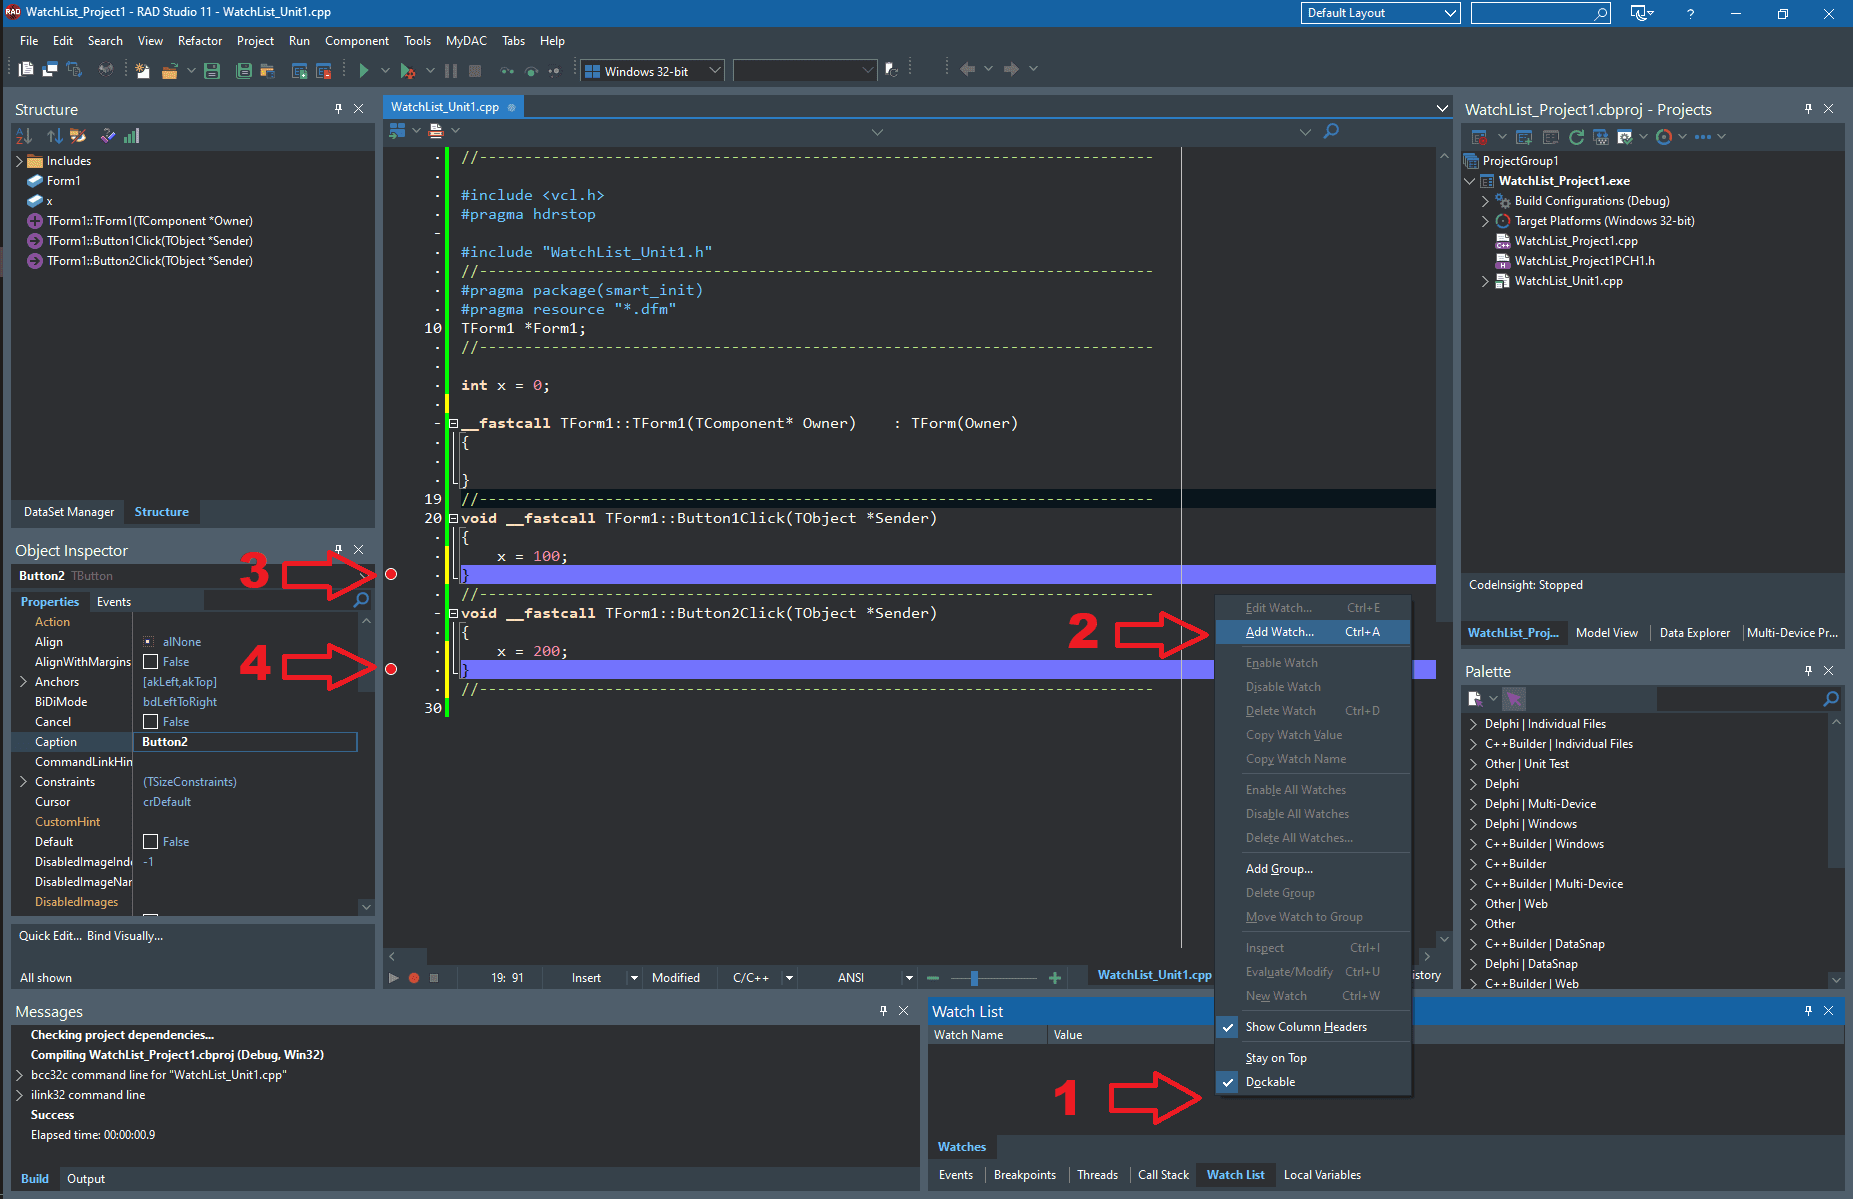This screenshot has width=1853, height=1199.
Task: Expand bcc32c command line message
Action: tap(20, 1075)
